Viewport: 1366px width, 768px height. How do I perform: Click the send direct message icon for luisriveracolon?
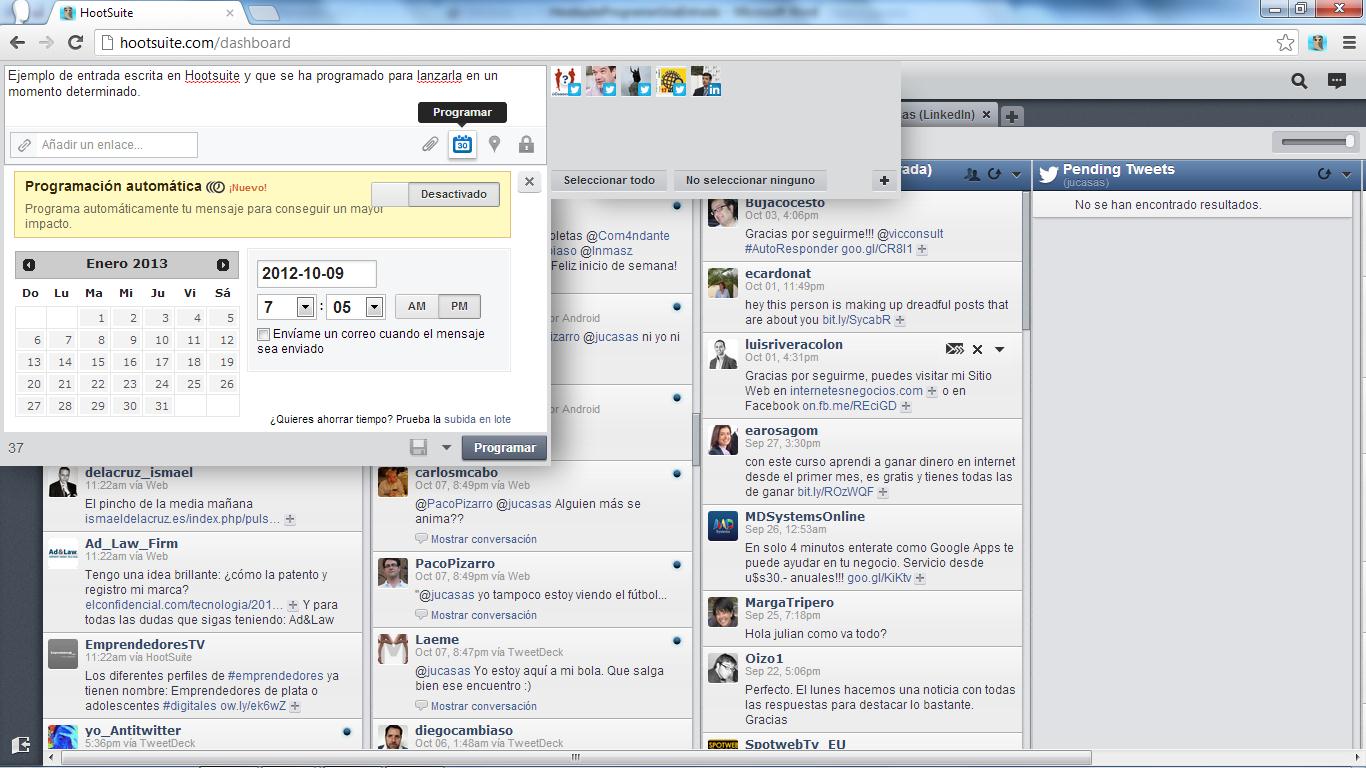click(955, 349)
